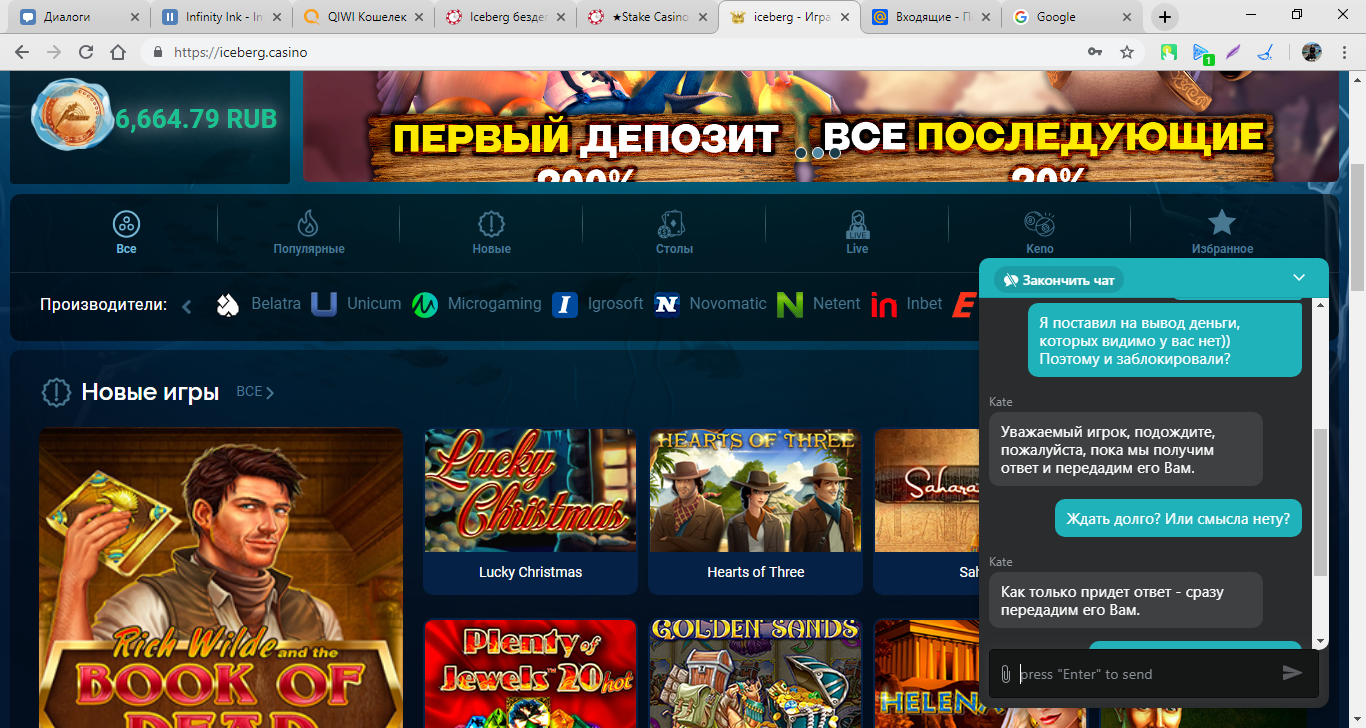Filter games by Belatra provider
Image resolution: width=1366 pixels, height=728 pixels.
click(x=258, y=304)
